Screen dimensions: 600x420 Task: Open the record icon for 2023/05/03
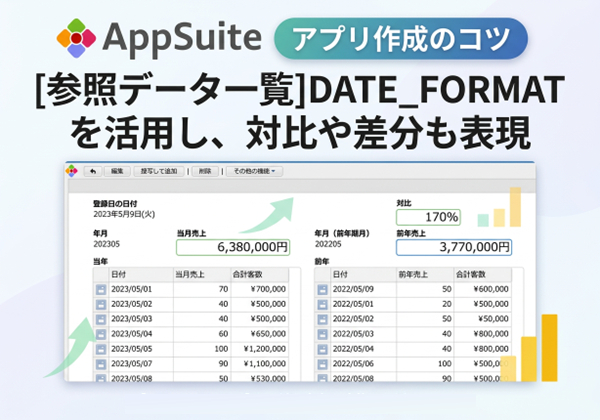coord(101,319)
